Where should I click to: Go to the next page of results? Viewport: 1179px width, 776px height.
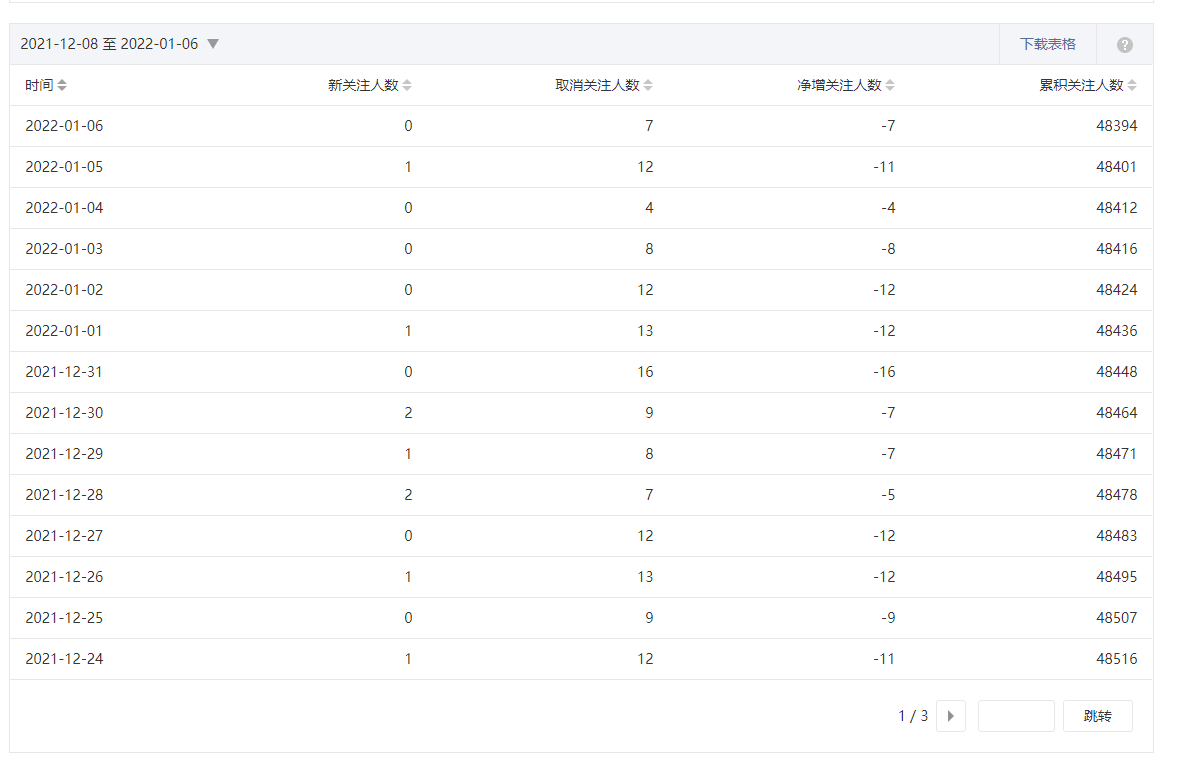[x=950, y=716]
